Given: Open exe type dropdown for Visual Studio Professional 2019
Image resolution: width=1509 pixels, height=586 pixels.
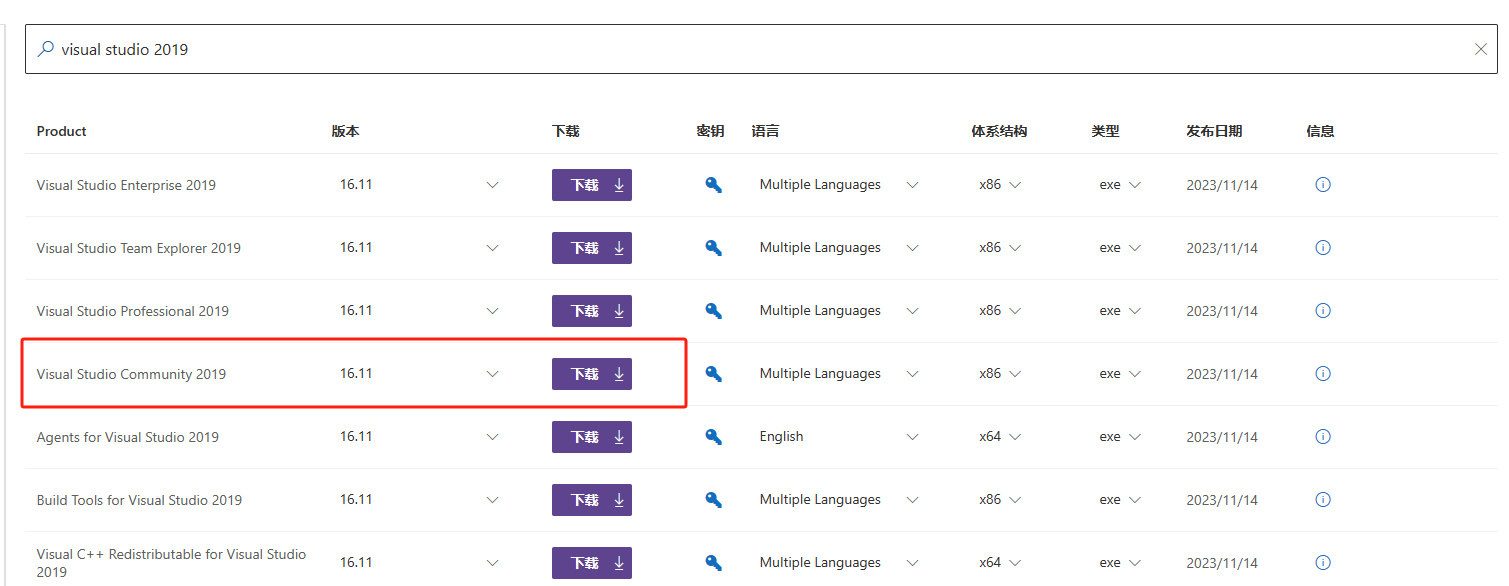Looking at the screenshot, I should [x=1134, y=311].
